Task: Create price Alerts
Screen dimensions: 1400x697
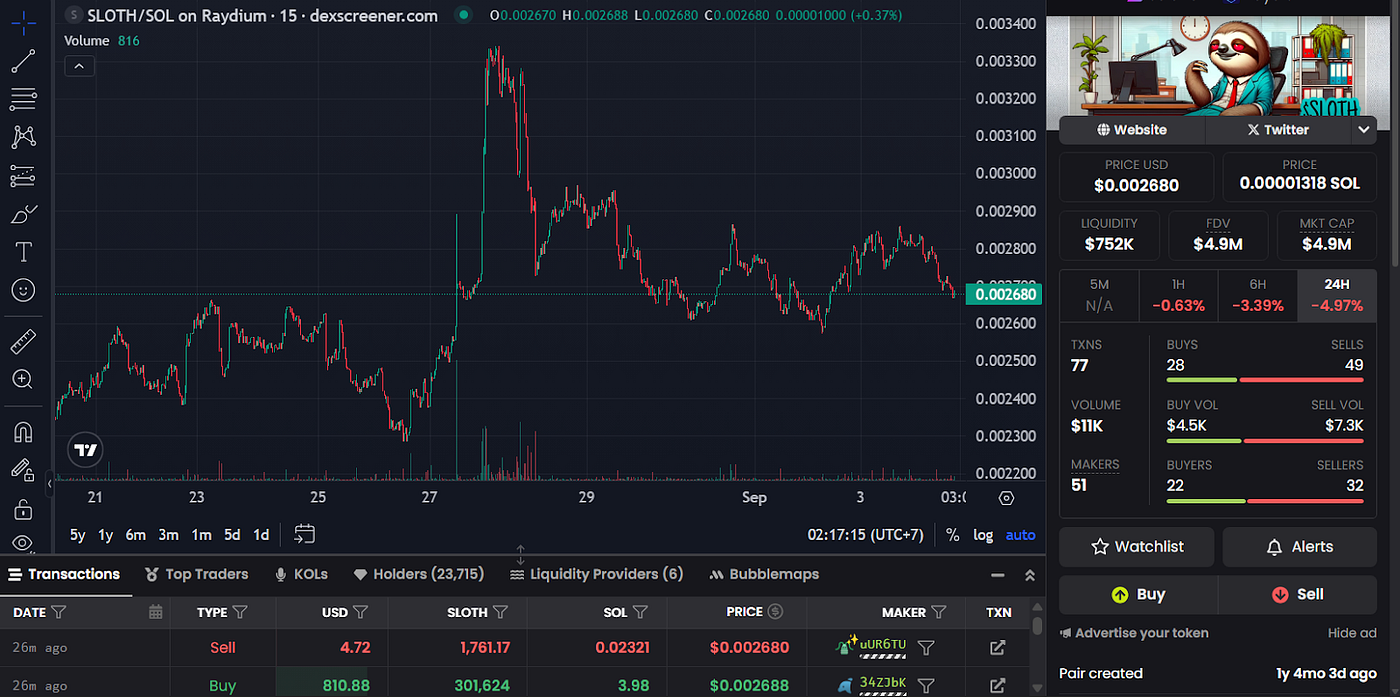Action: tap(1300, 547)
